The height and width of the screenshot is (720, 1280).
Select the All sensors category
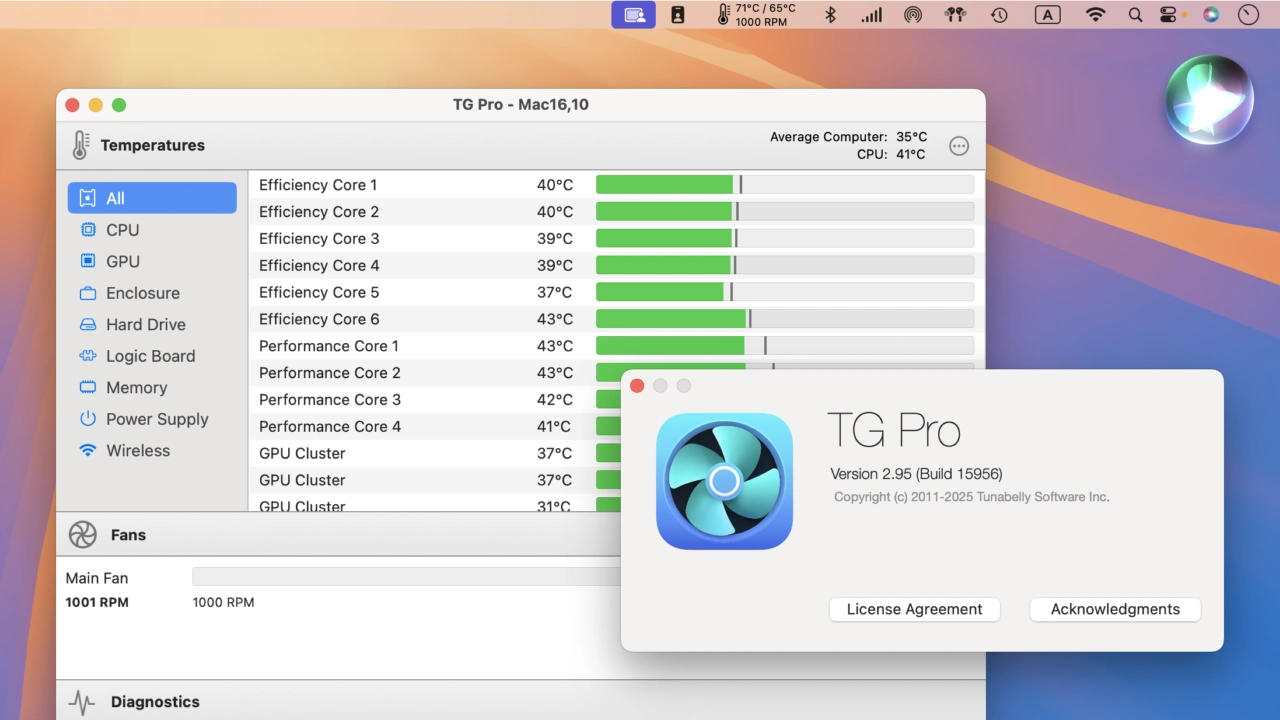(x=152, y=198)
